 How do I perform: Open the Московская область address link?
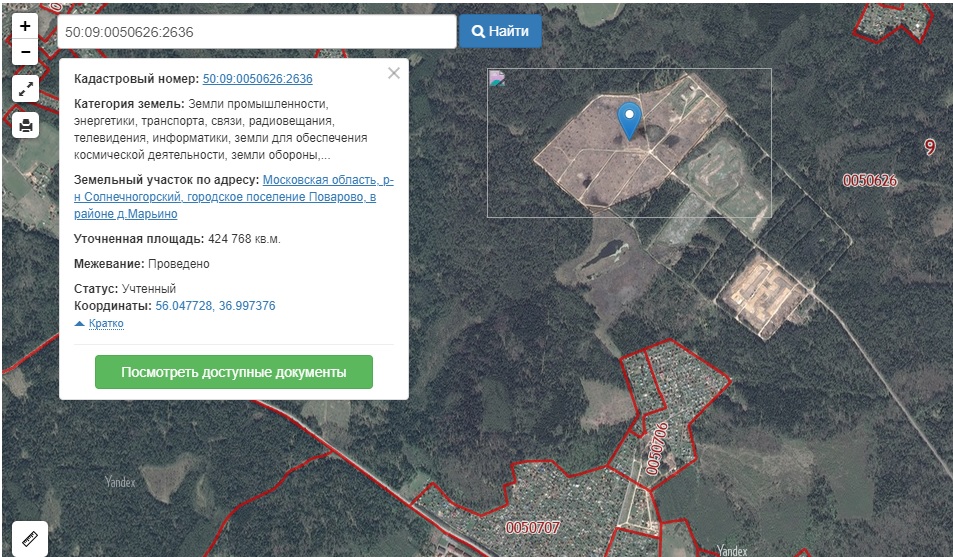(x=234, y=197)
